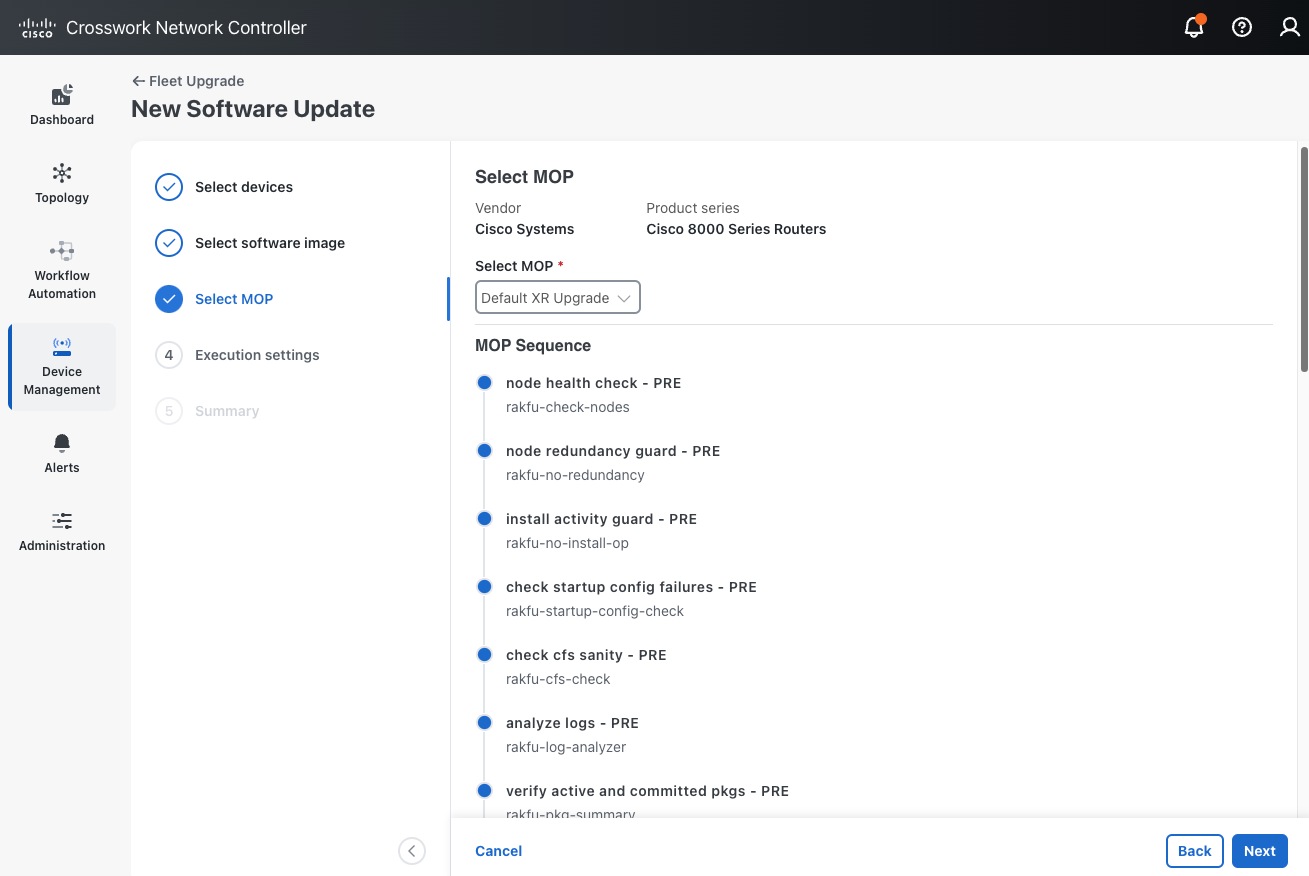Click the Next button

pos(1259,851)
